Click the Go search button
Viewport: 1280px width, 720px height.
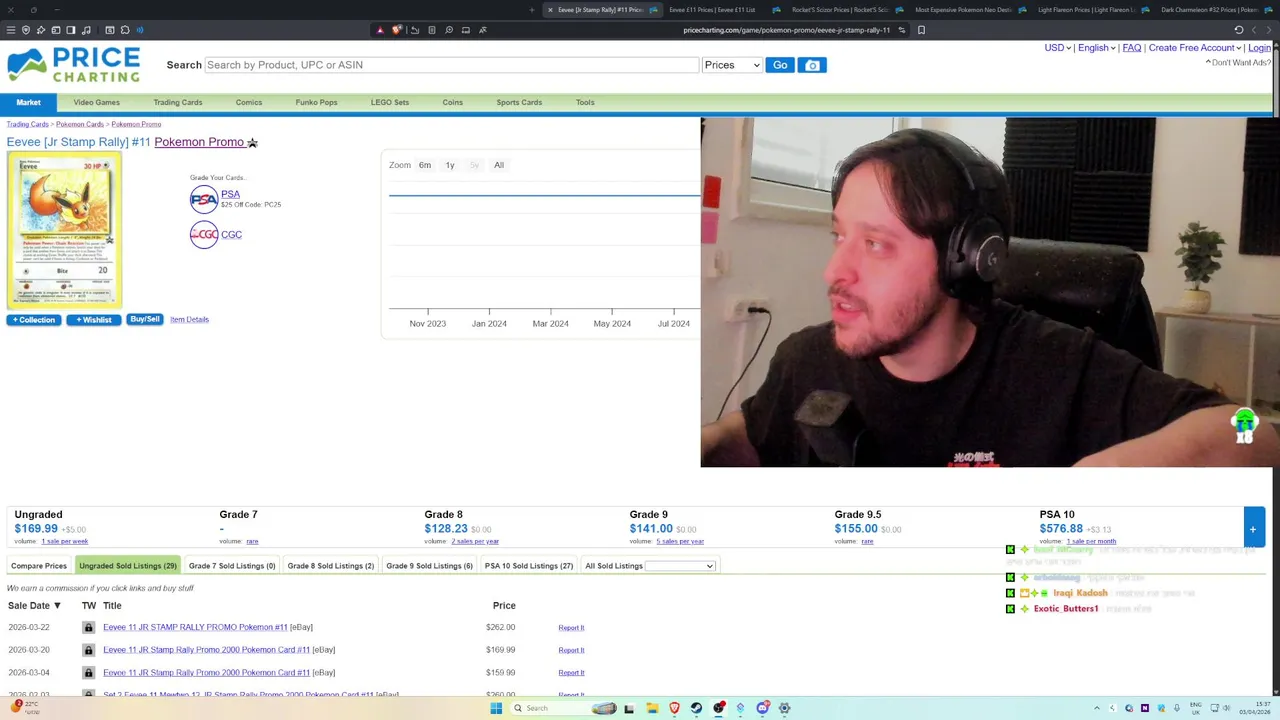(780, 65)
